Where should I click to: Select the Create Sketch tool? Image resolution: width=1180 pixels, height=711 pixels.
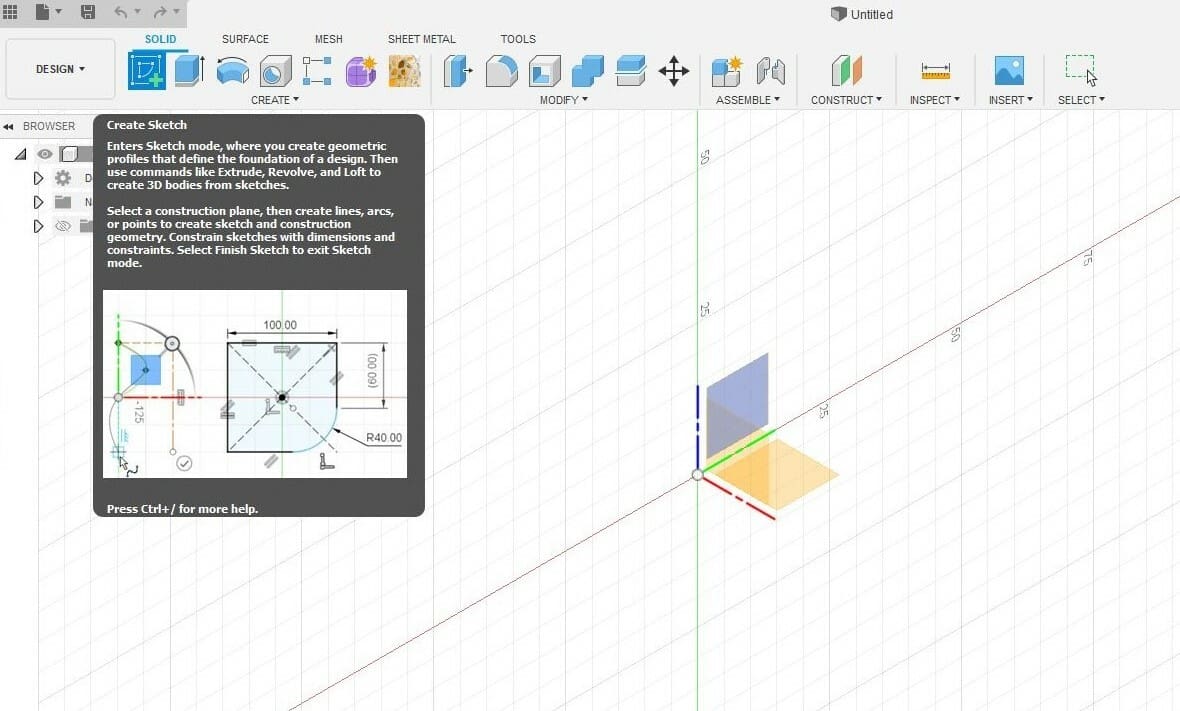point(148,71)
